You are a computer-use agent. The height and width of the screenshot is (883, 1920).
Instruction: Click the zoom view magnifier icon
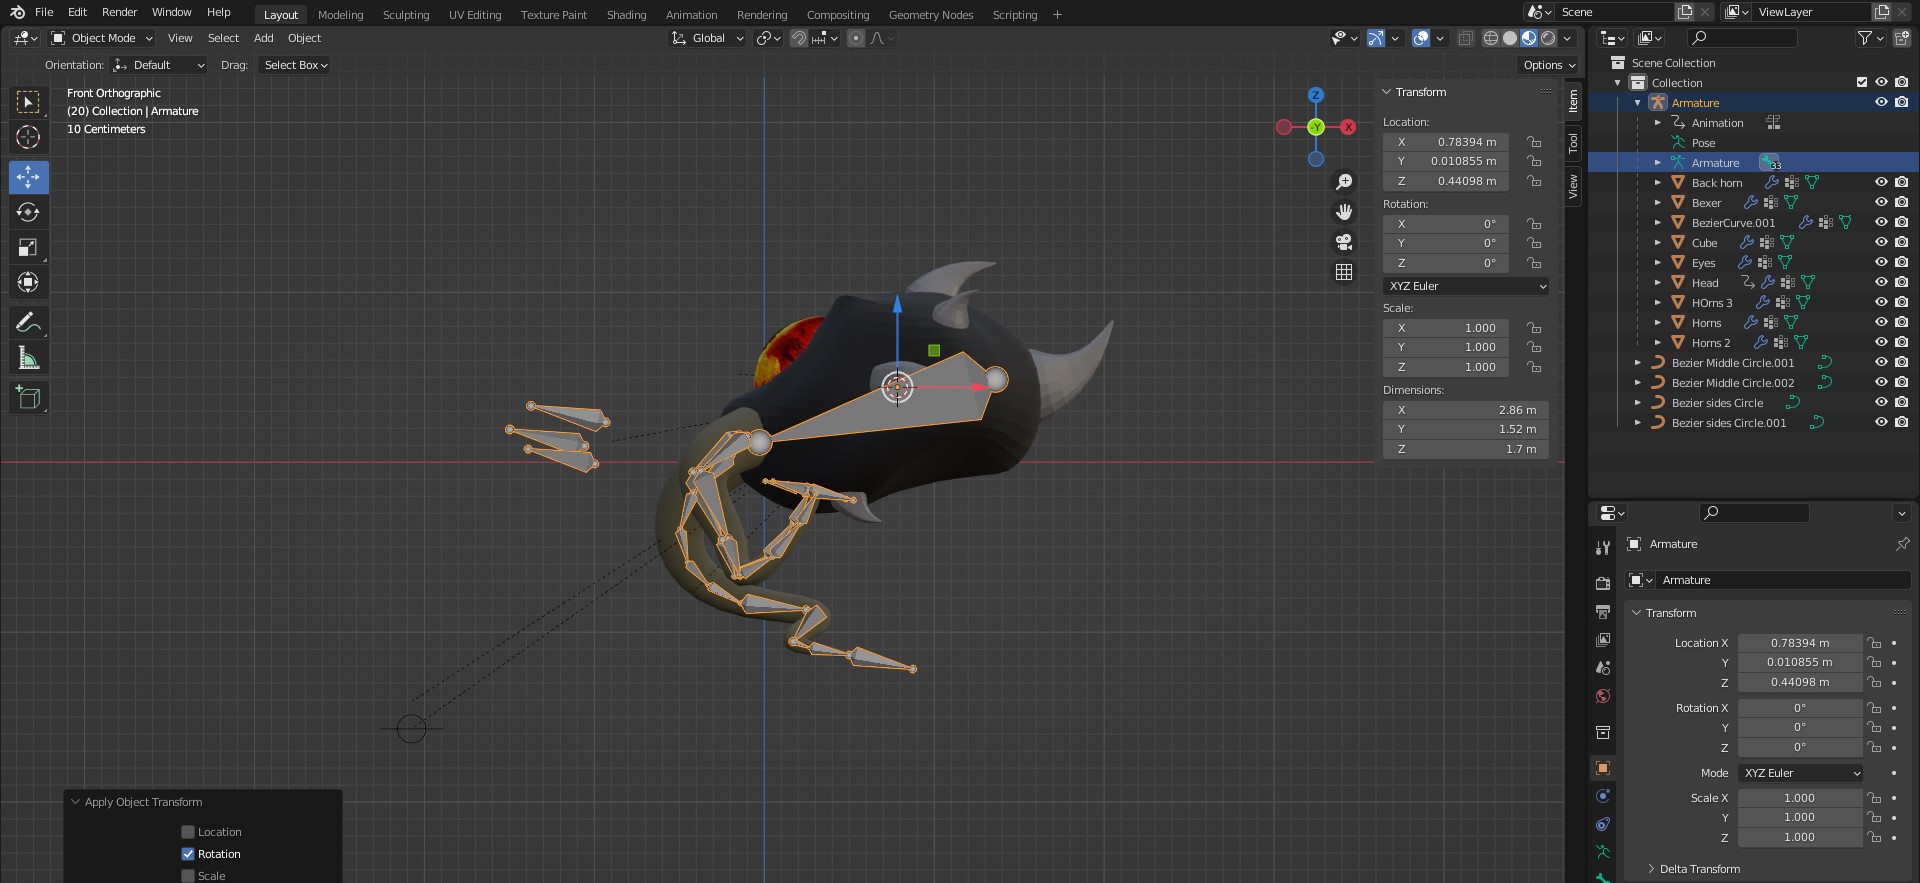pos(1344,182)
